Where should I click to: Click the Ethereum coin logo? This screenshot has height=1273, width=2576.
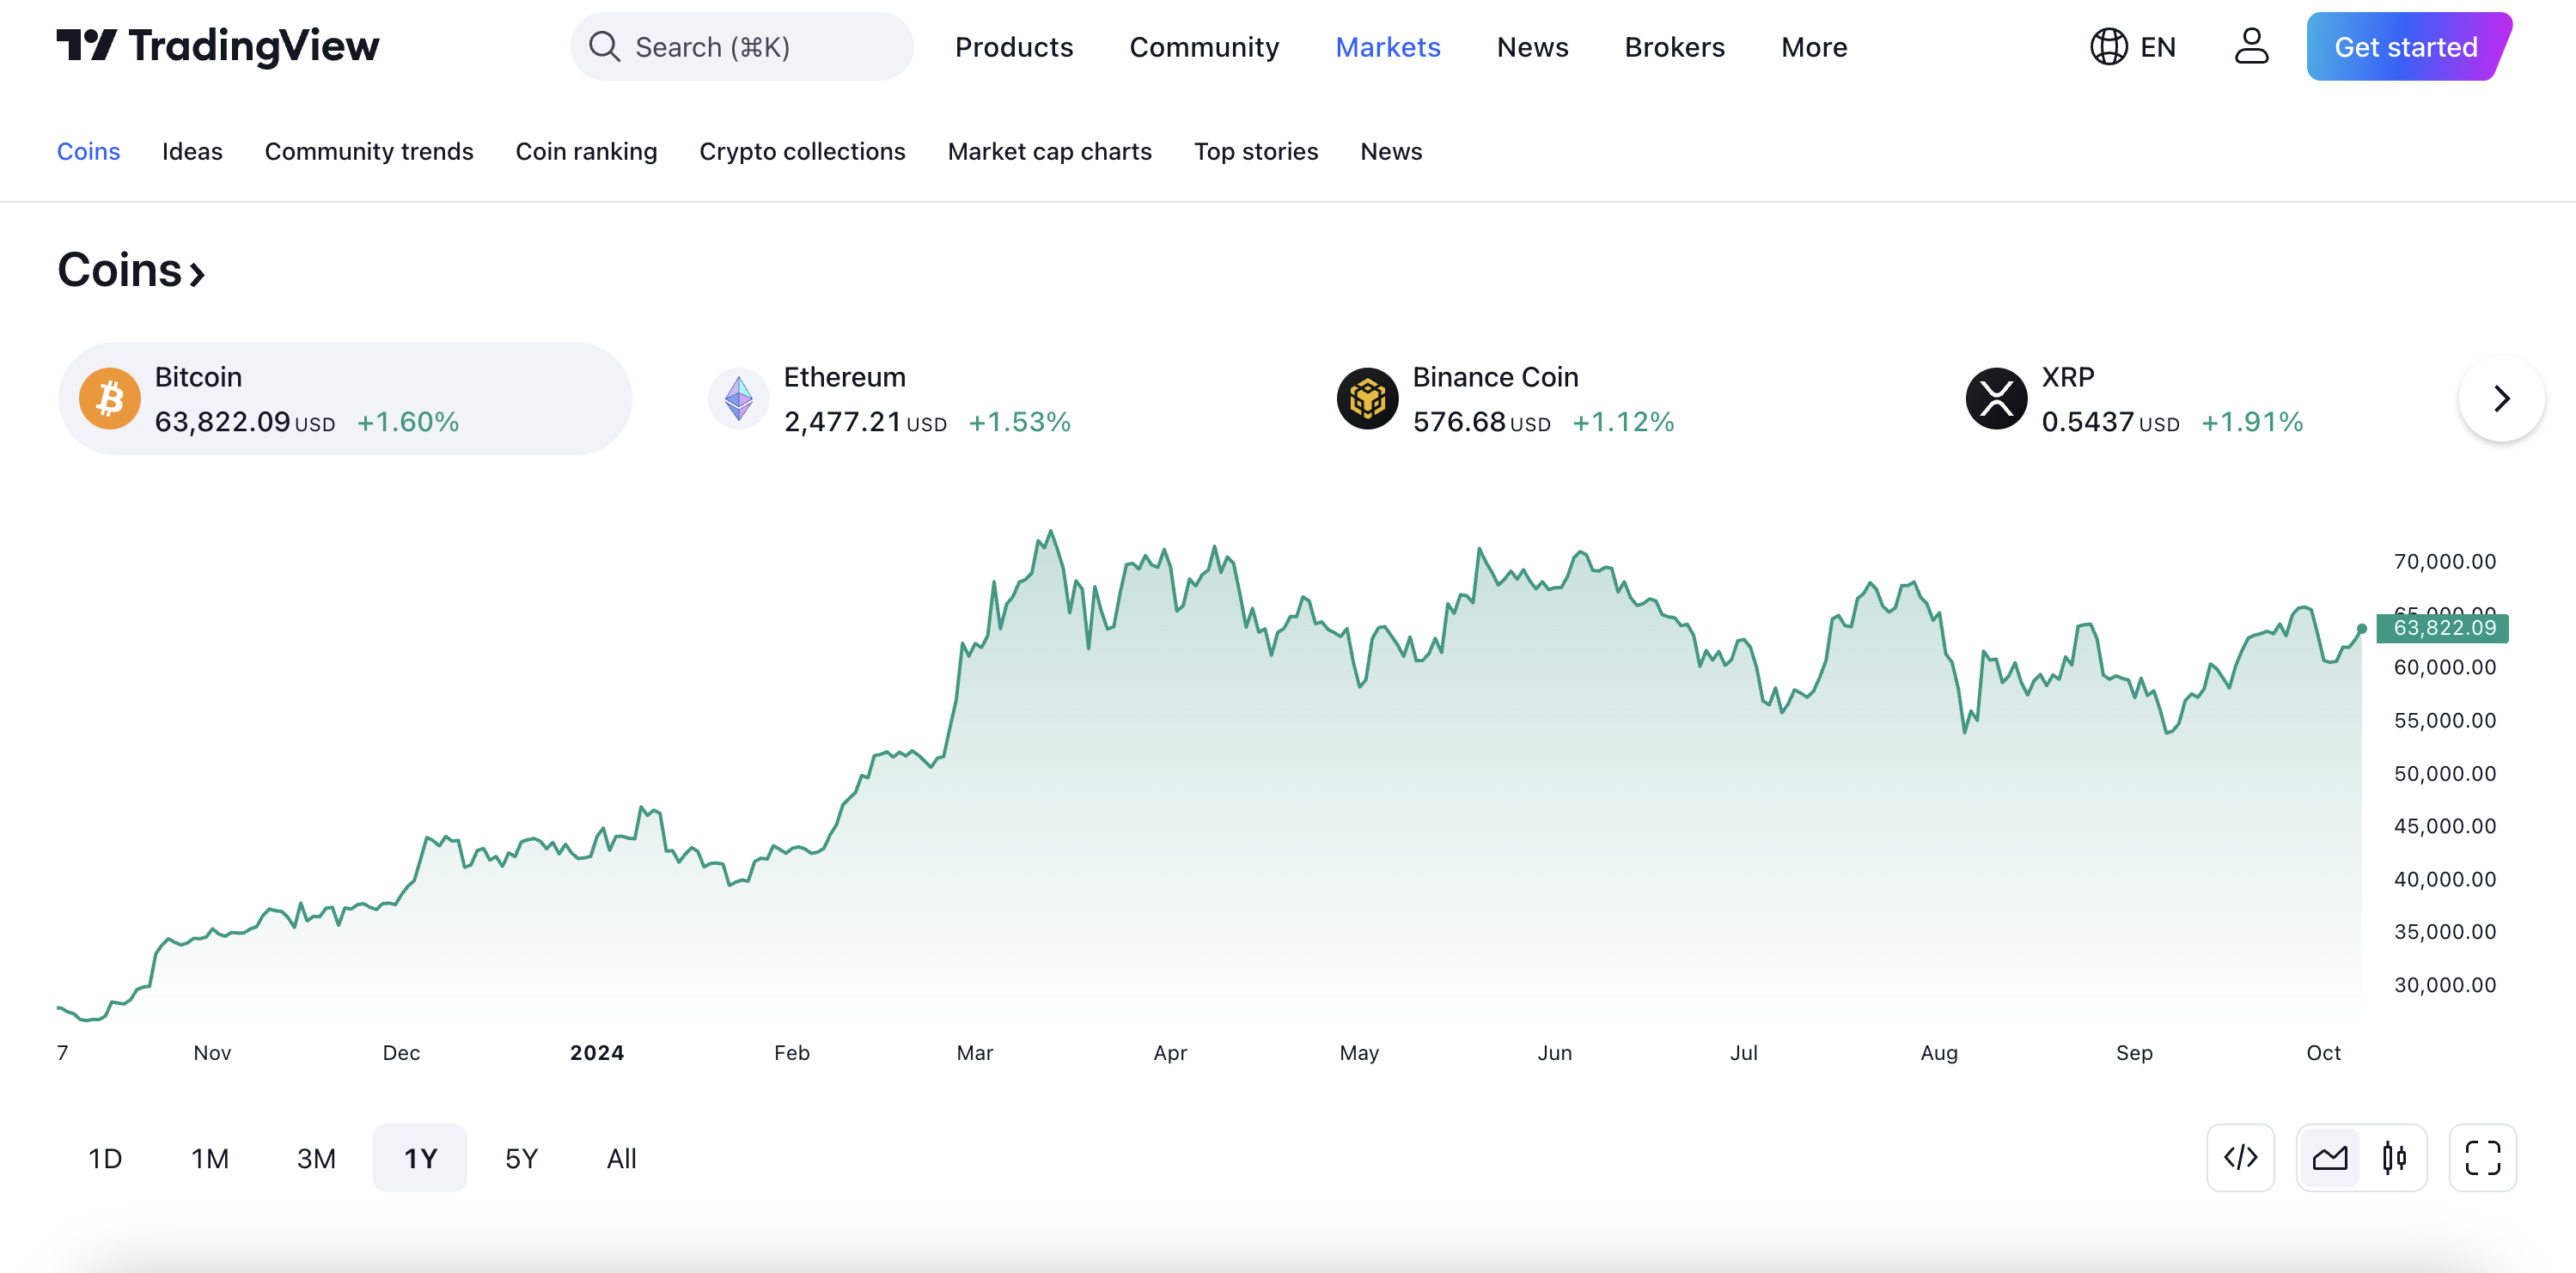click(738, 399)
